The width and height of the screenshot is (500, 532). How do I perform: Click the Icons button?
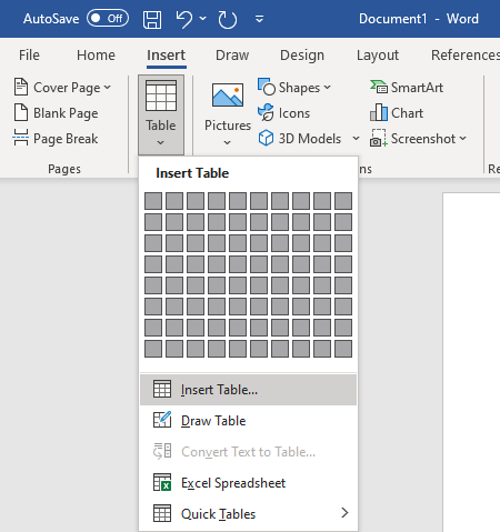tap(284, 113)
